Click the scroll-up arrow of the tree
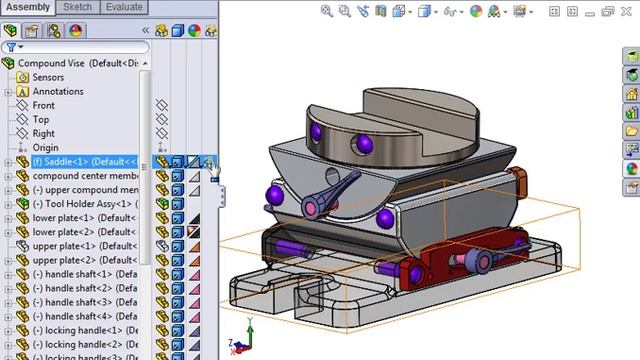The height and width of the screenshot is (360, 640). pyautogui.click(x=145, y=64)
